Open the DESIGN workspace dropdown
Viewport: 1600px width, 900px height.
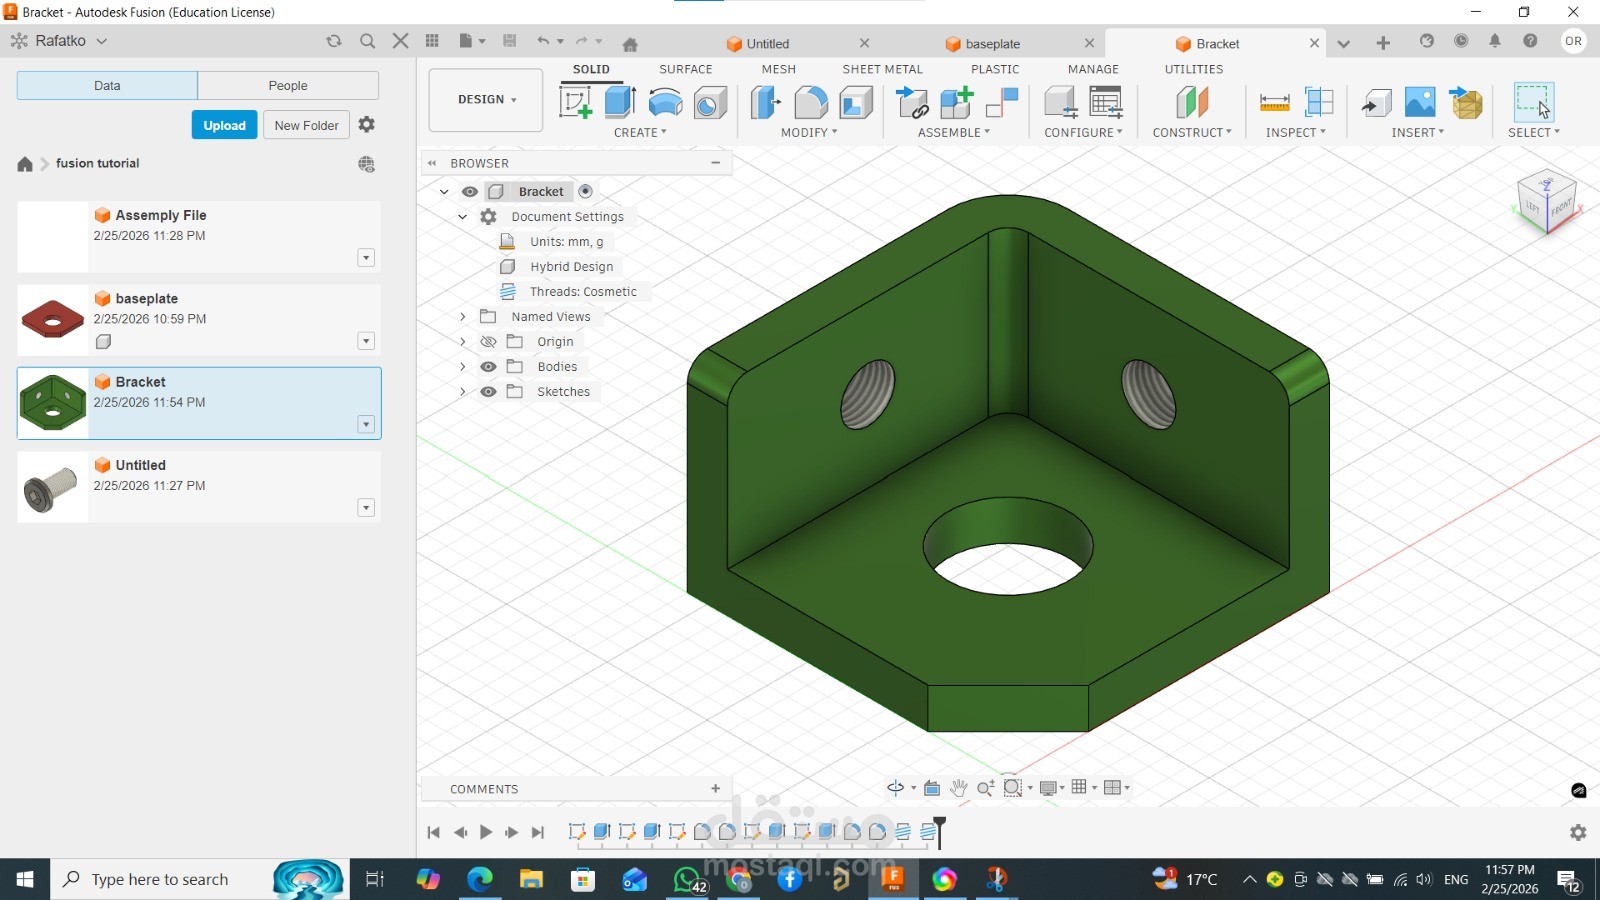coord(486,100)
